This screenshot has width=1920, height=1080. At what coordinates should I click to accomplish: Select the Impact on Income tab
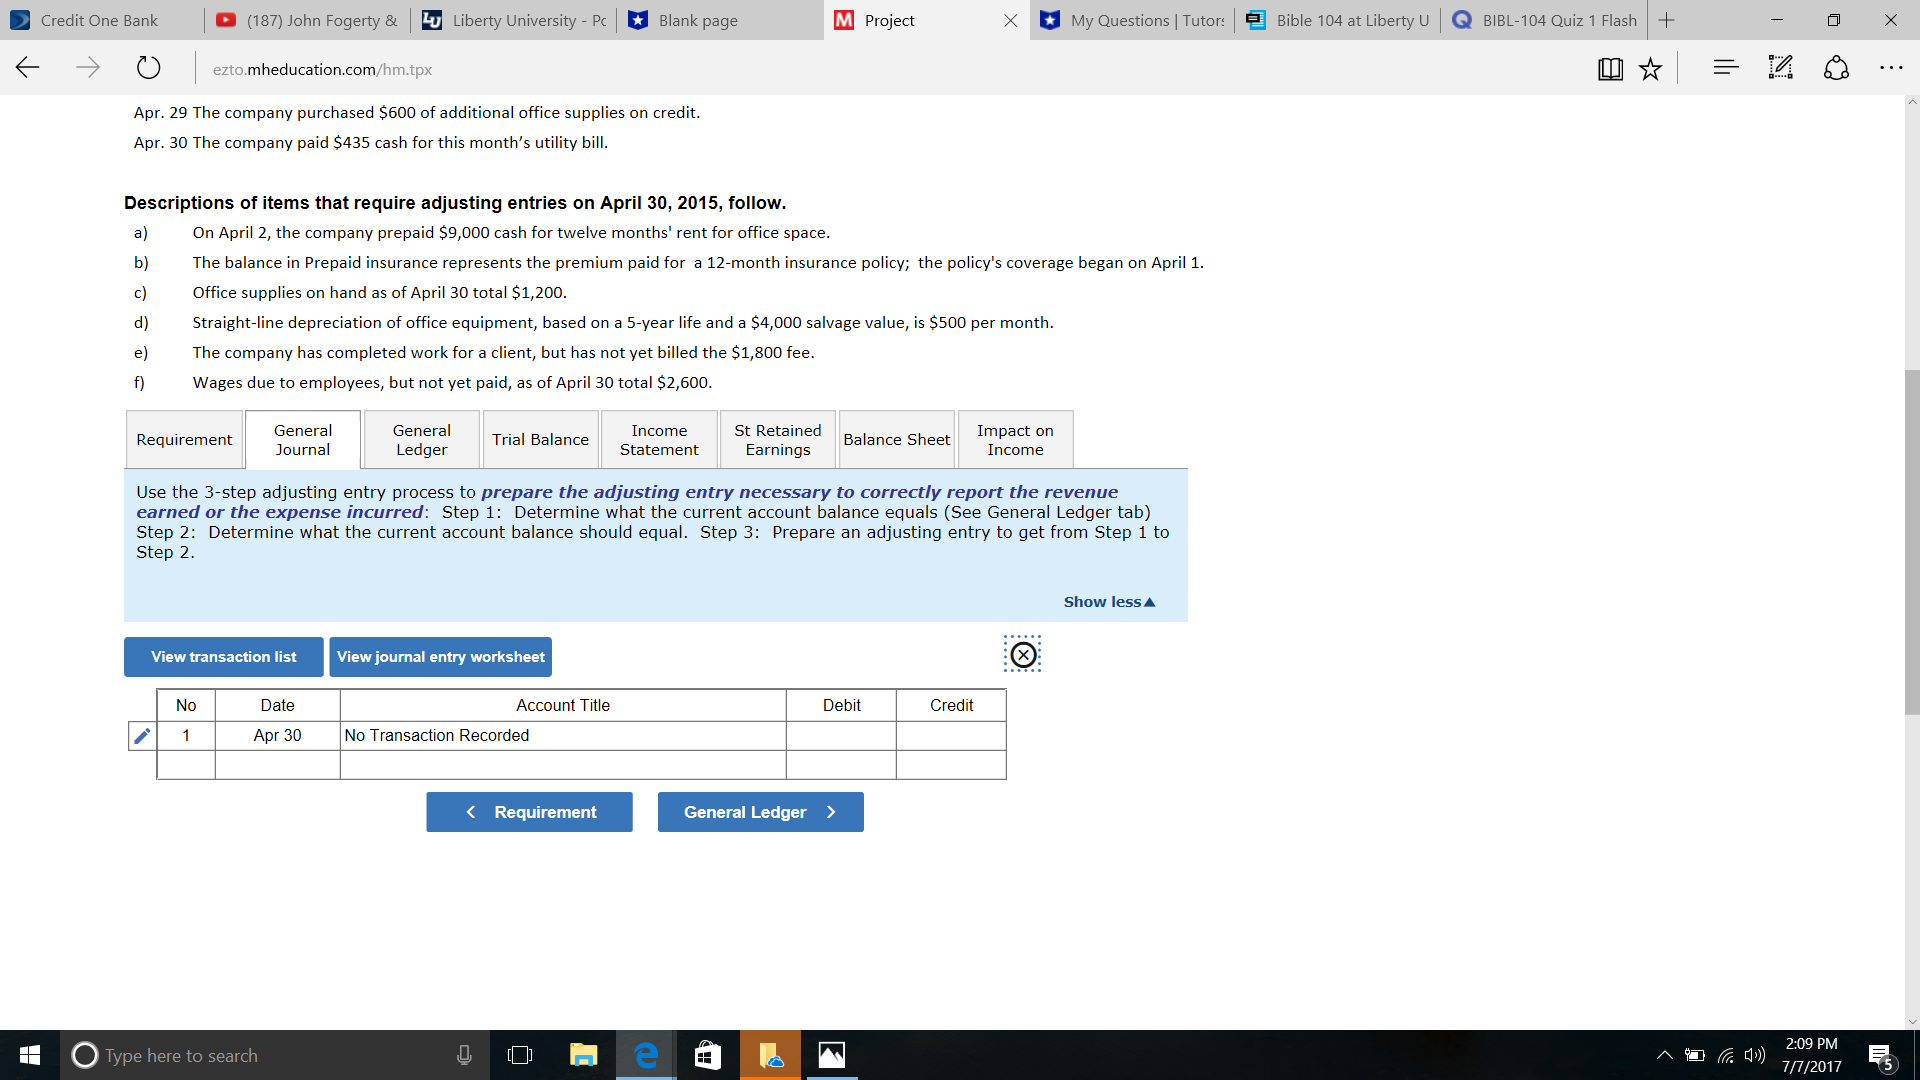click(x=1015, y=440)
